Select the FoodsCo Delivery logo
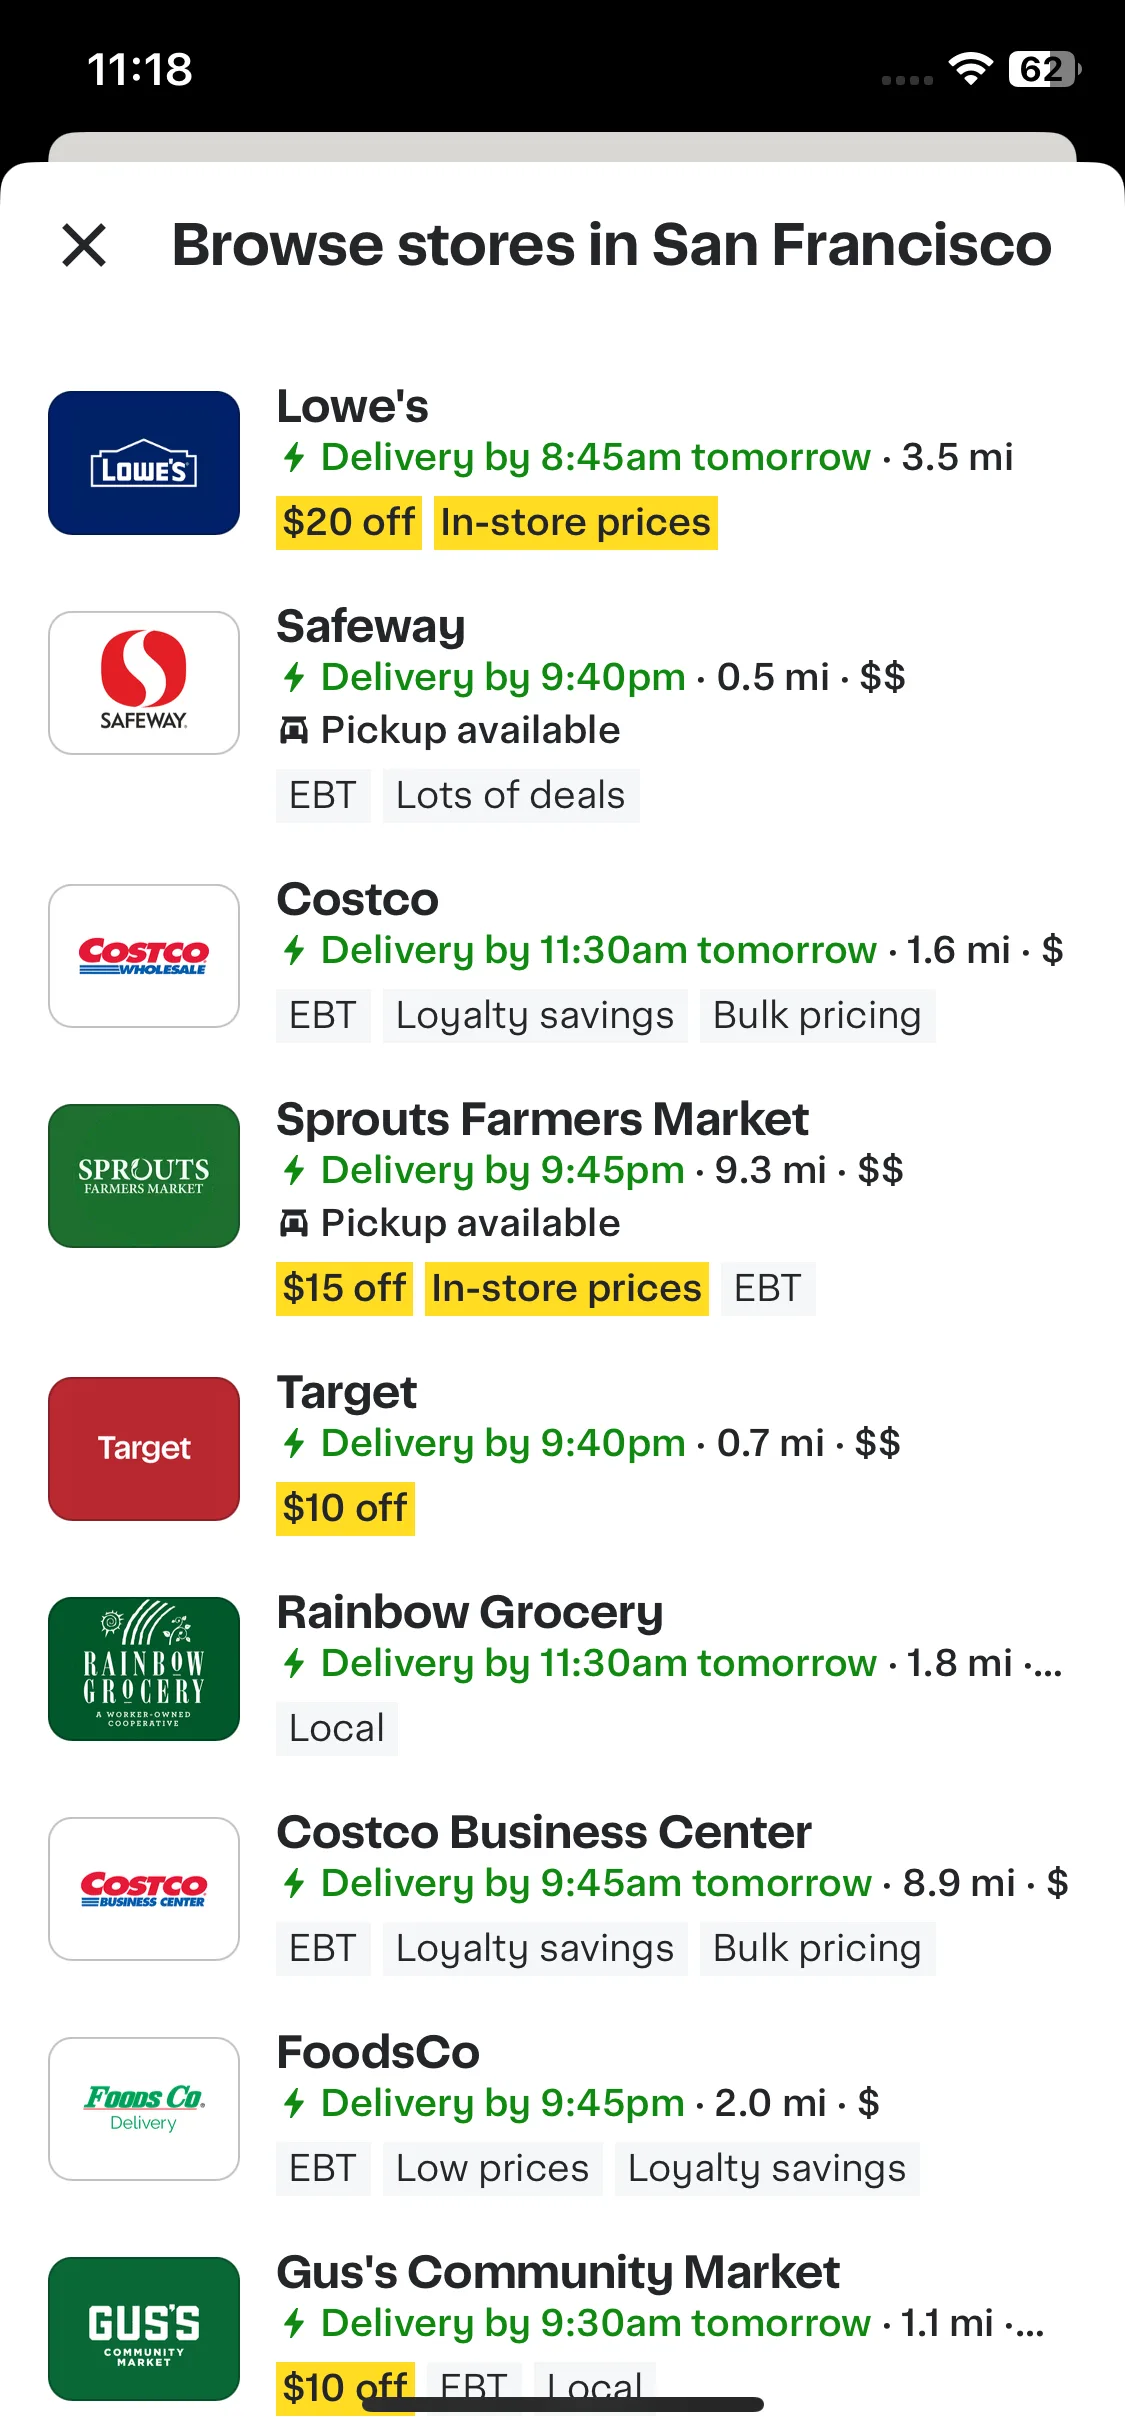The height and width of the screenshot is (2436, 1125). (x=144, y=2109)
